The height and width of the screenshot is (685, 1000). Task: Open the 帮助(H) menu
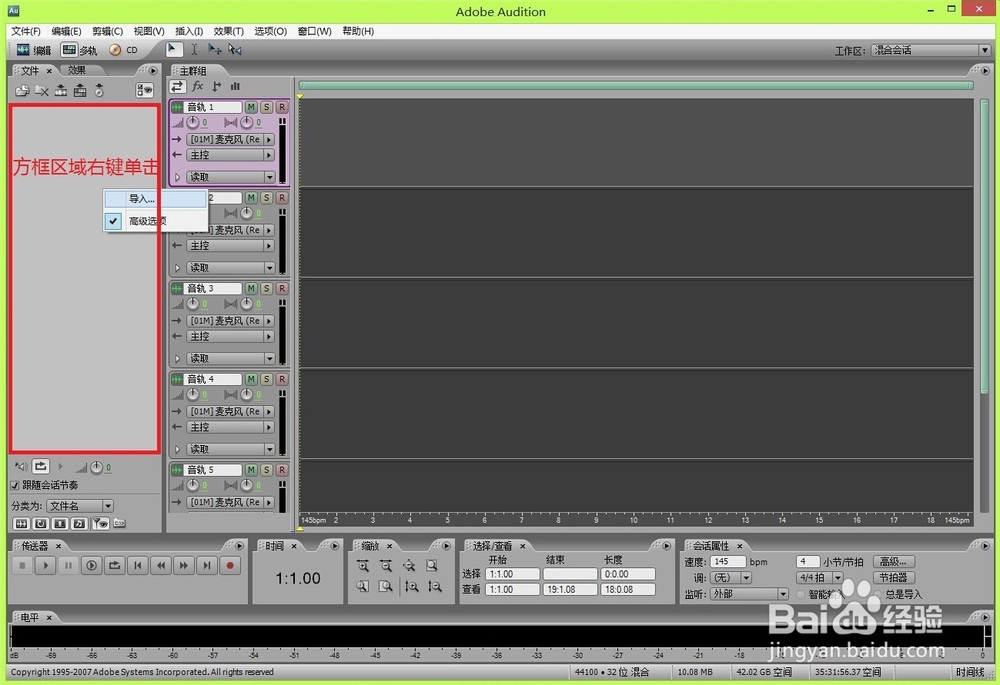(358, 31)
